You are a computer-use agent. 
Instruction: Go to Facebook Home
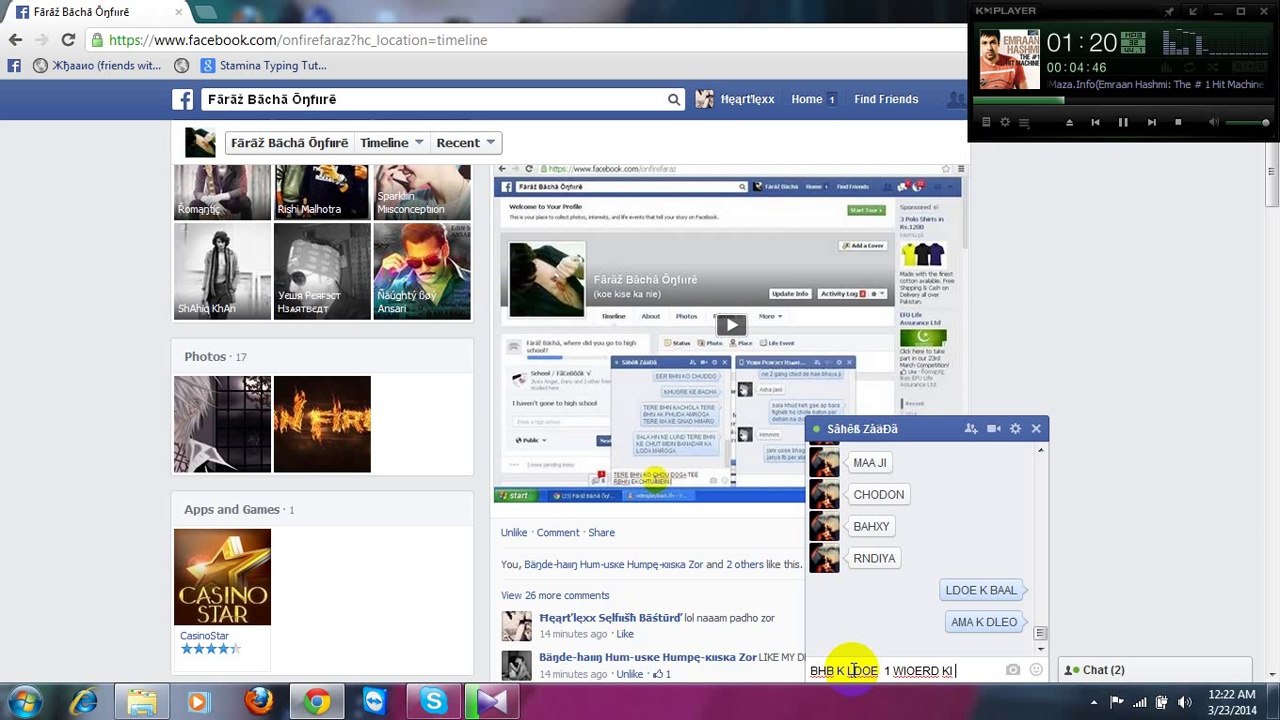pyautogui.click(x=807, y=99)
